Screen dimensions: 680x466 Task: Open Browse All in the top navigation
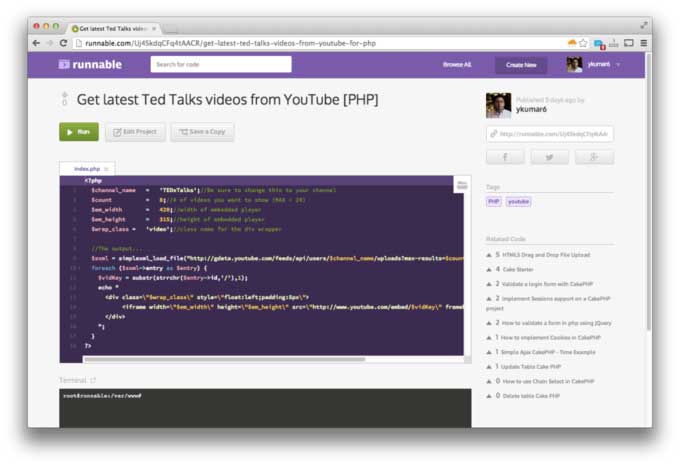[x=457, y=64]
